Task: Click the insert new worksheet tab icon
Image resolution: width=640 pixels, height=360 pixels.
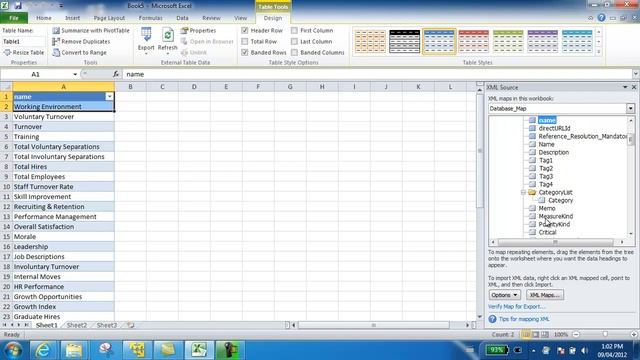Action: coord(130,325)
